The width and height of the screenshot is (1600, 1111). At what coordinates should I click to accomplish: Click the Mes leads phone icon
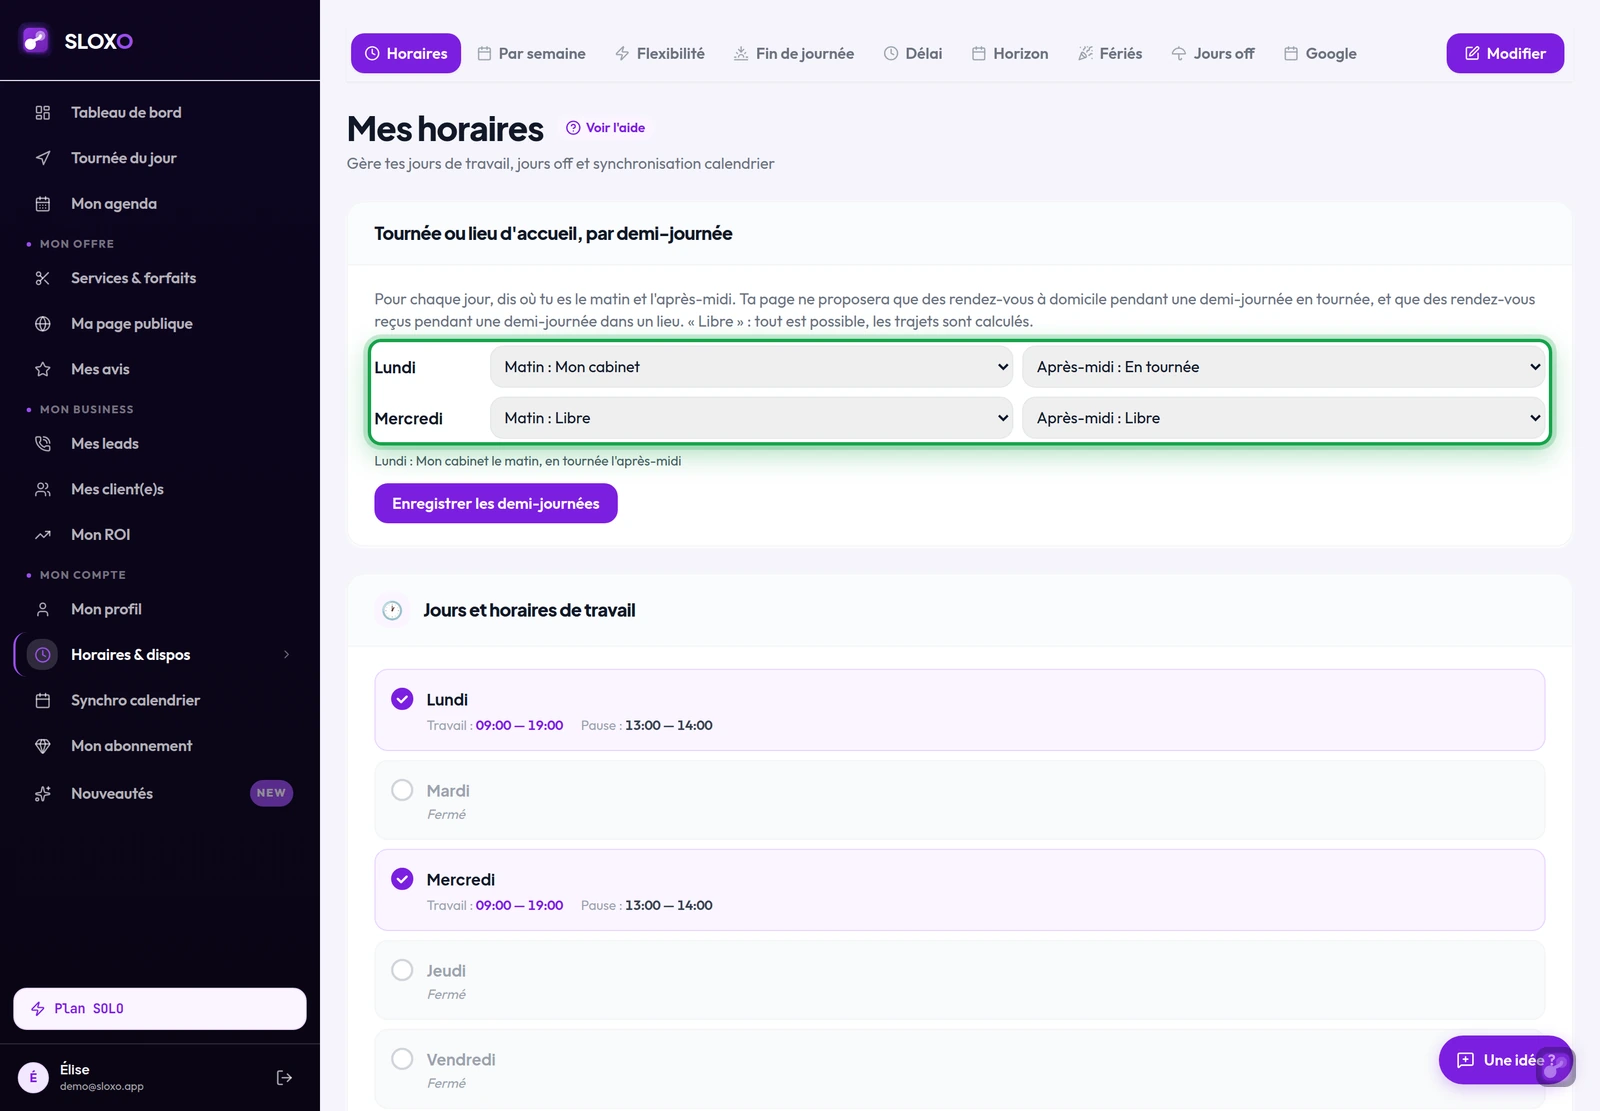(43, 444)
